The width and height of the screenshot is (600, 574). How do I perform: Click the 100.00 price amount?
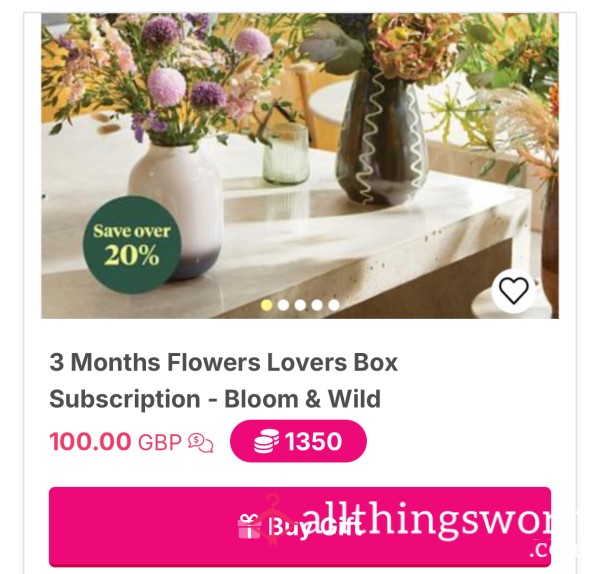coord(90,442)
